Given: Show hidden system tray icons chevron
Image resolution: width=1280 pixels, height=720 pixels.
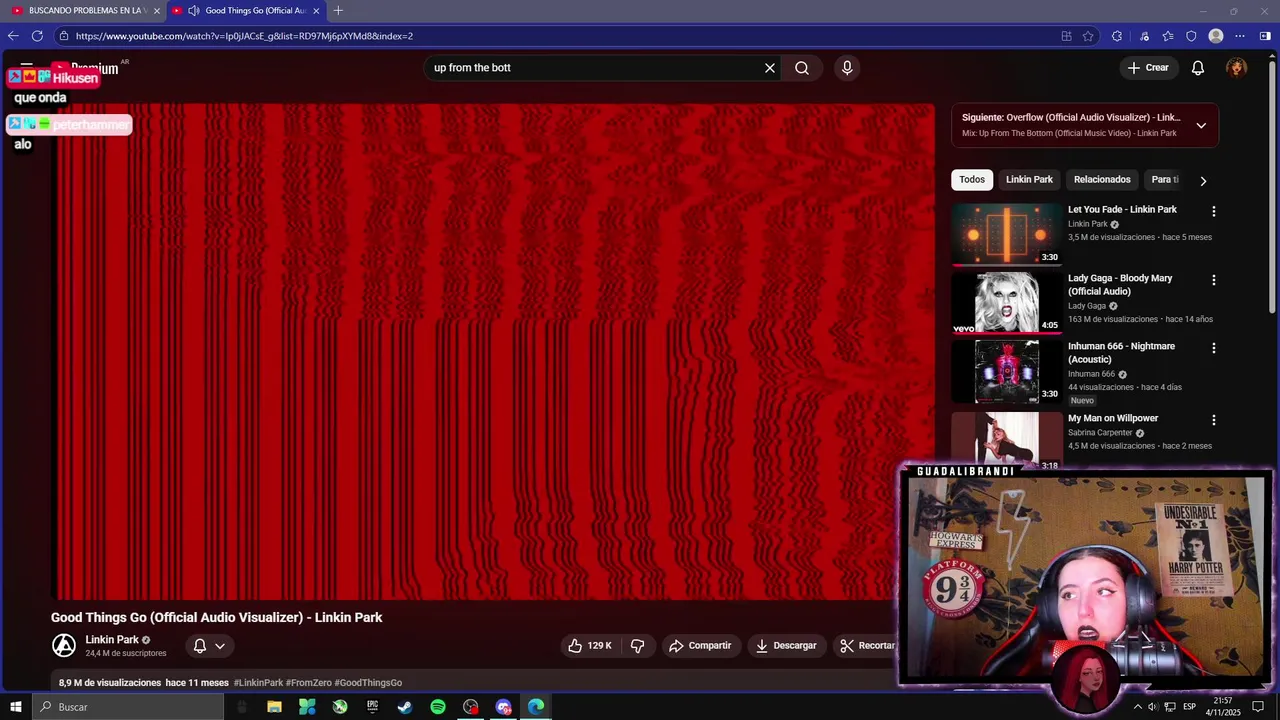Looking at the screenshot, I should coord(1137,707).
